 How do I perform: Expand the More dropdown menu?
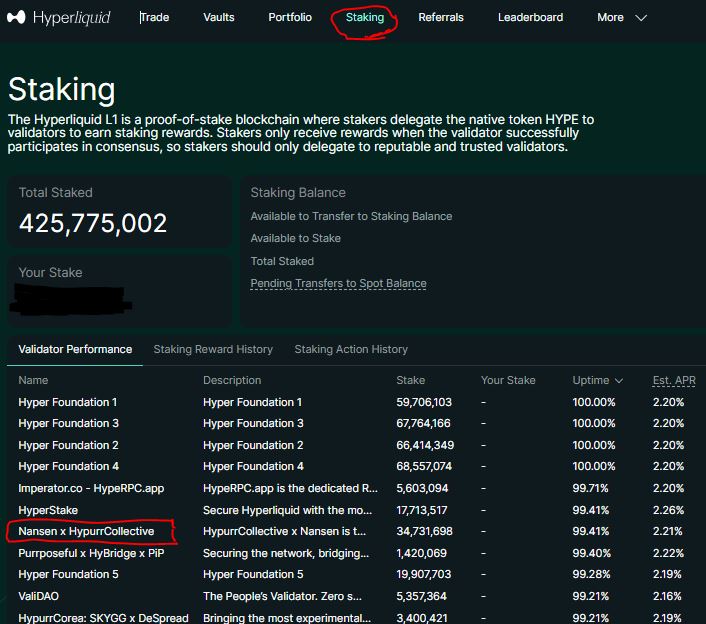[621, 18]
